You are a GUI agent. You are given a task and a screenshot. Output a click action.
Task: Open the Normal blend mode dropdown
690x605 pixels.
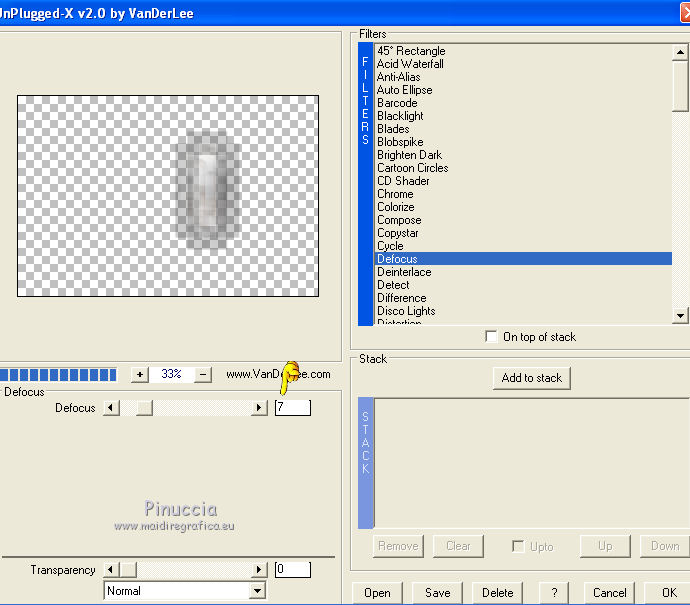click(x=258, y=590)
